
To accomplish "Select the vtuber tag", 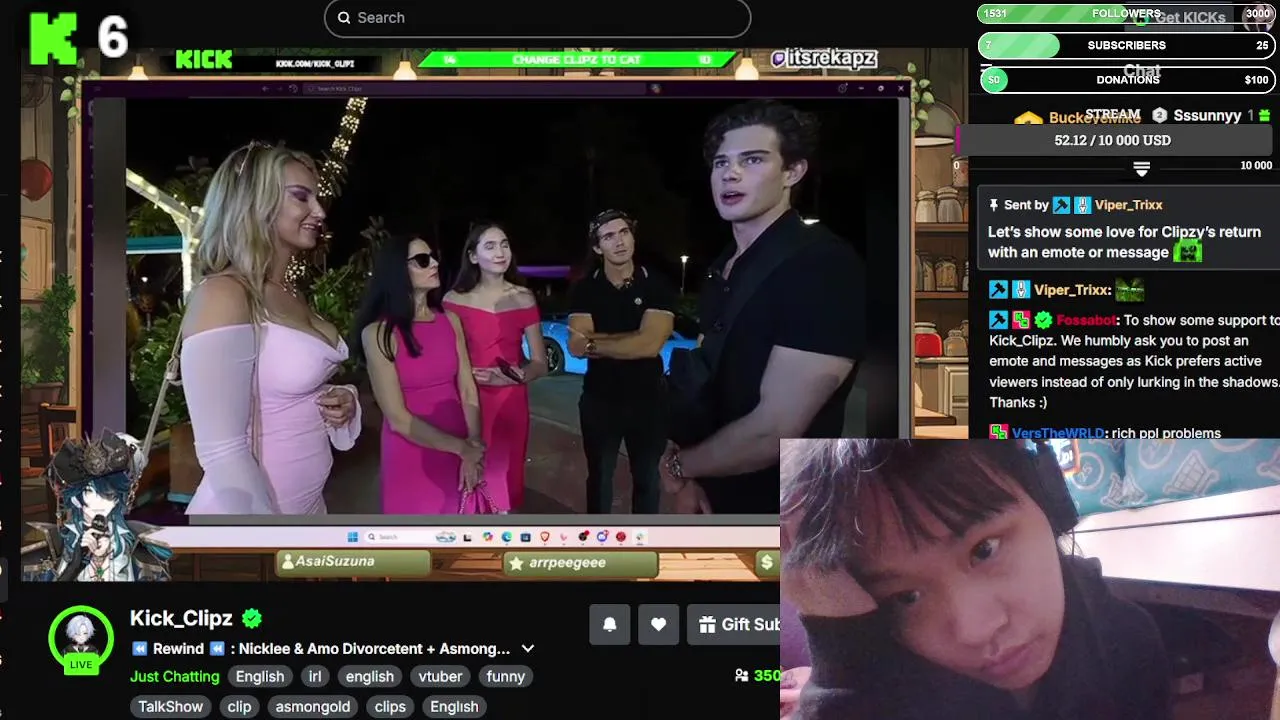I will click(x=441, y=677).
